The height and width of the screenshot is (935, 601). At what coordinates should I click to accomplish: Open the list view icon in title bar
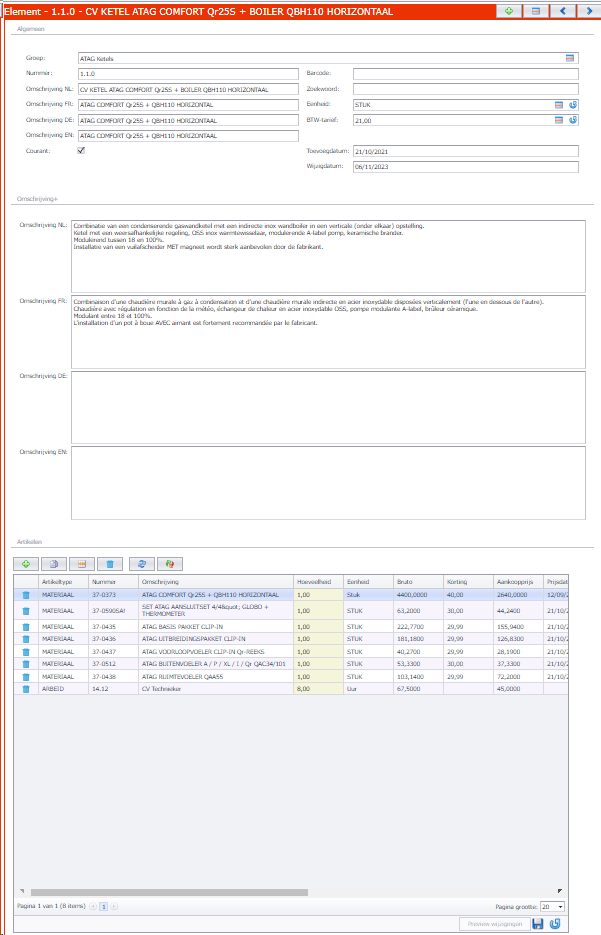click(535, 11)
